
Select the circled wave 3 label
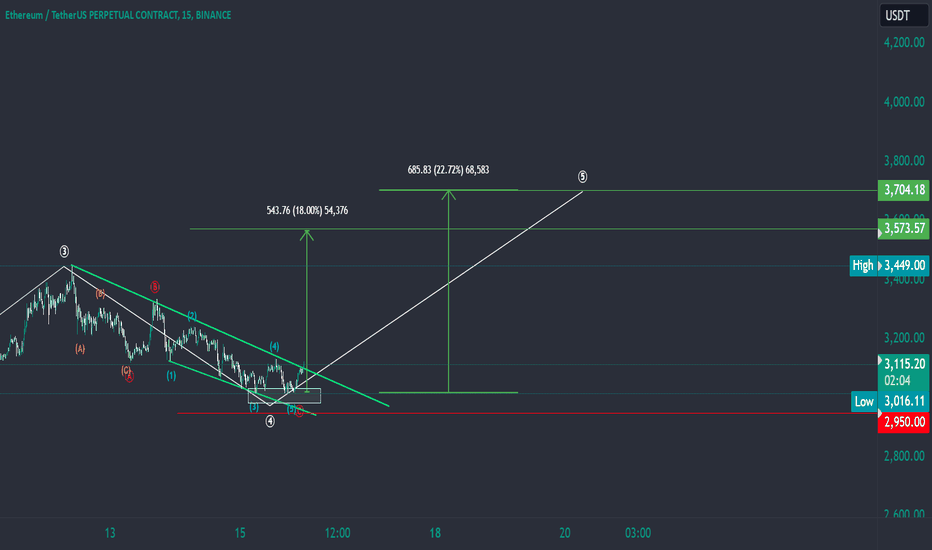coord(64,252)
